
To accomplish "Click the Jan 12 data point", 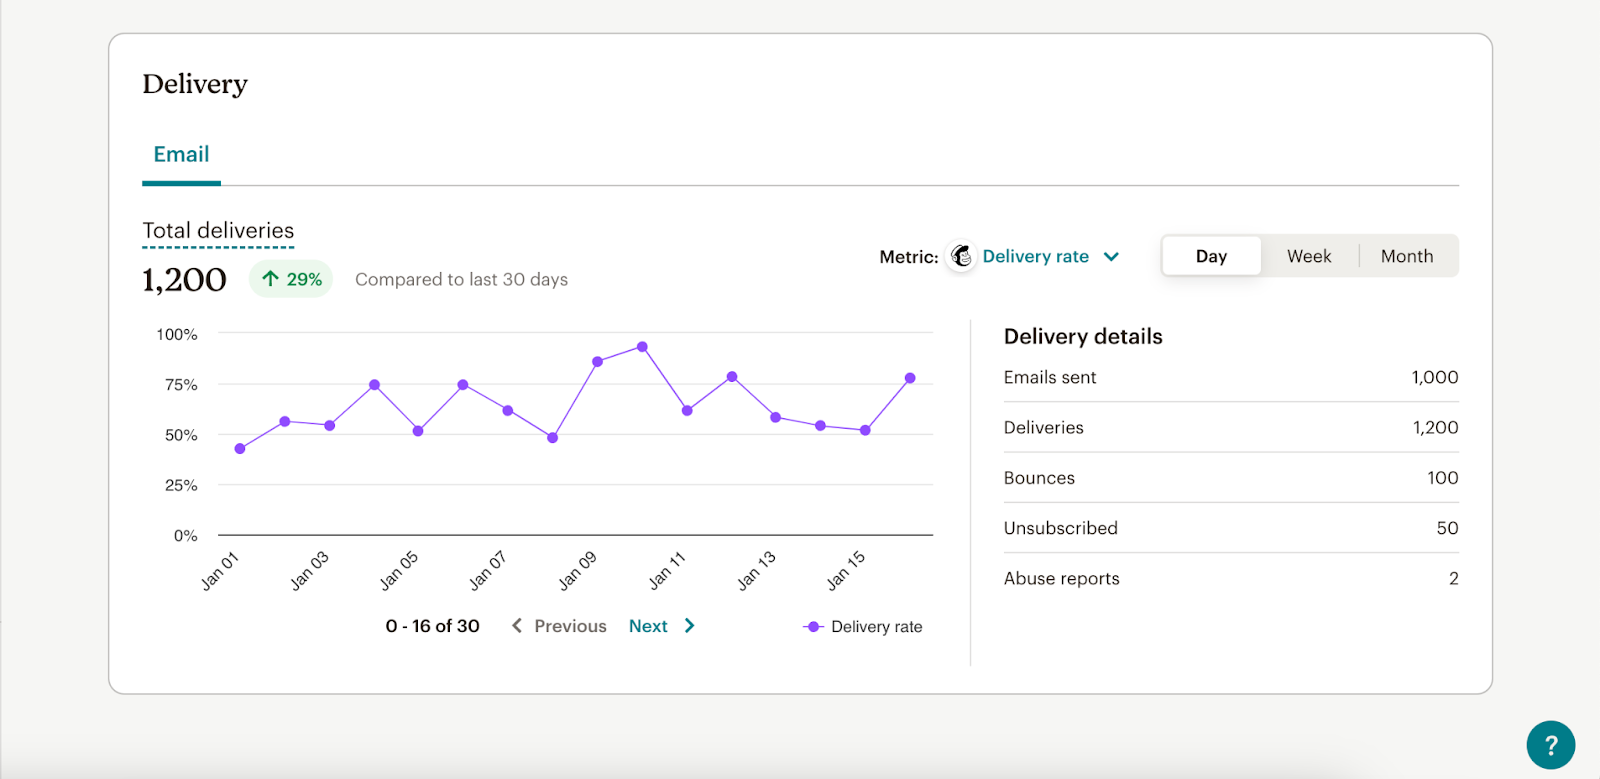I will click(732, 377).
